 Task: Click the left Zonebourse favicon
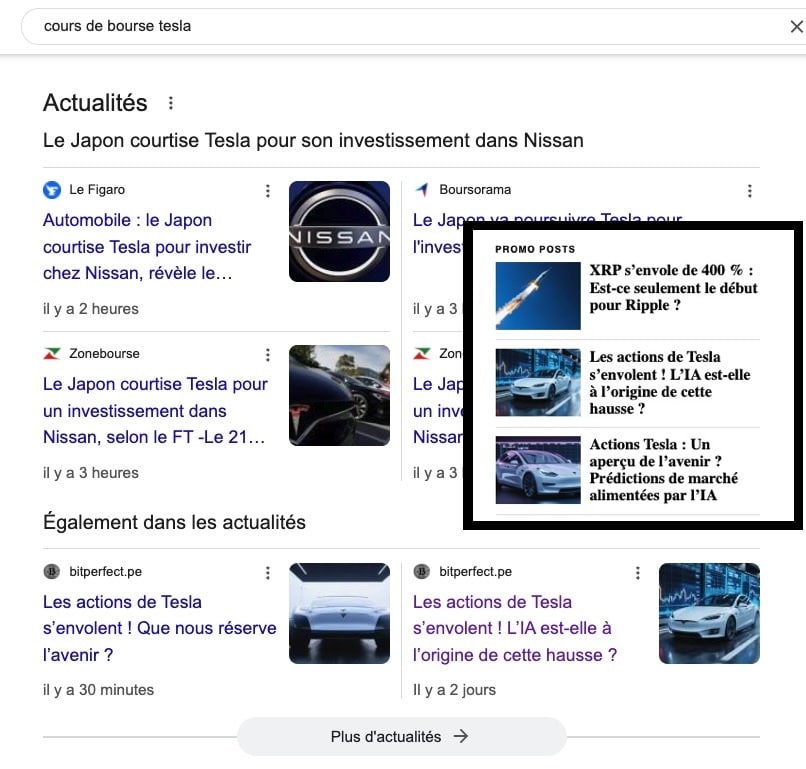coord(52,354)
